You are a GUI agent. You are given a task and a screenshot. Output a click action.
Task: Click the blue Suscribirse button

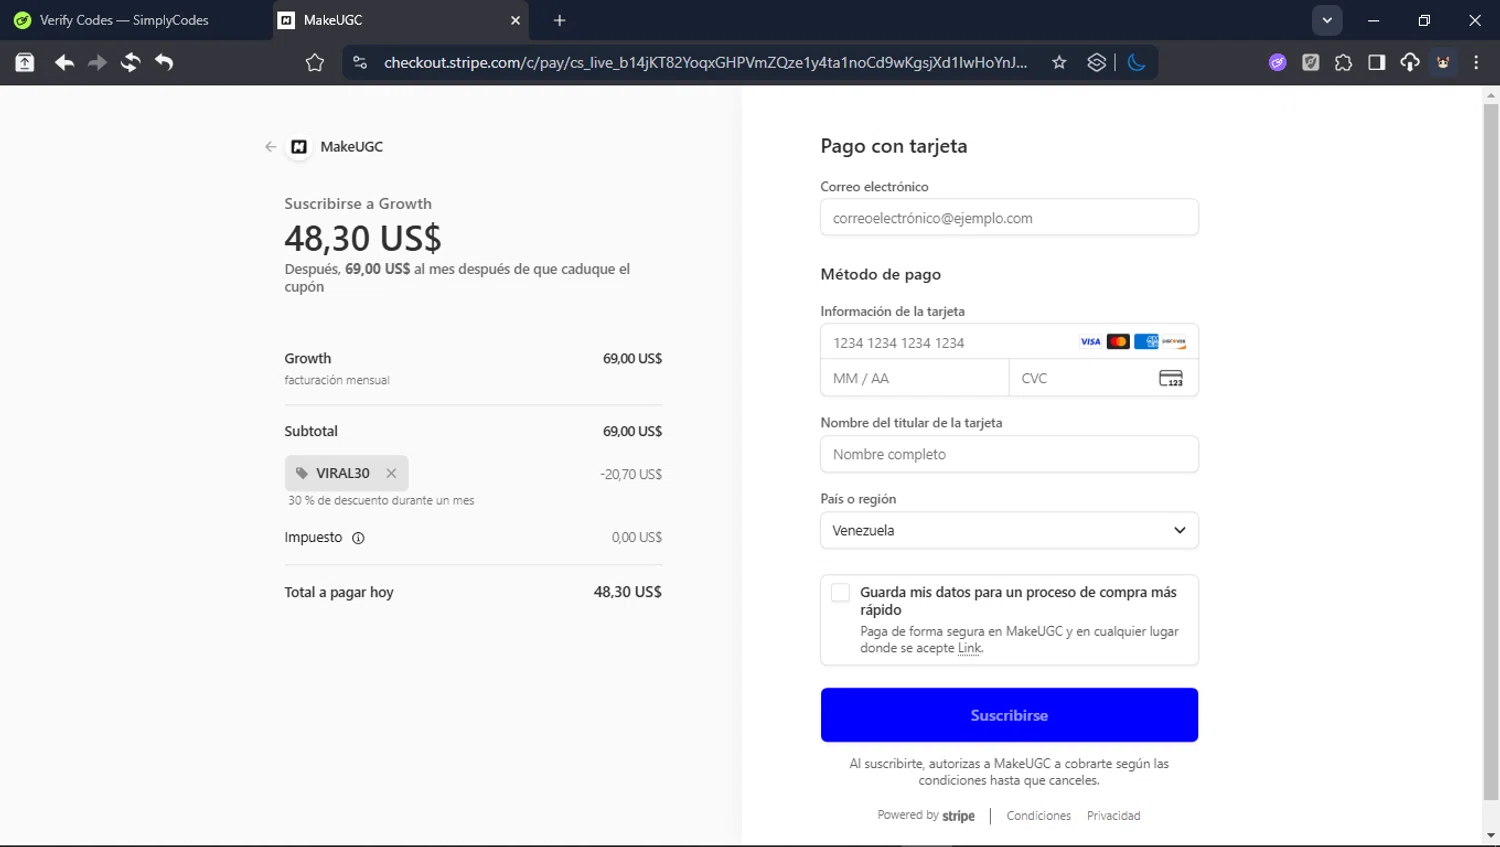tap(1009, 715)
